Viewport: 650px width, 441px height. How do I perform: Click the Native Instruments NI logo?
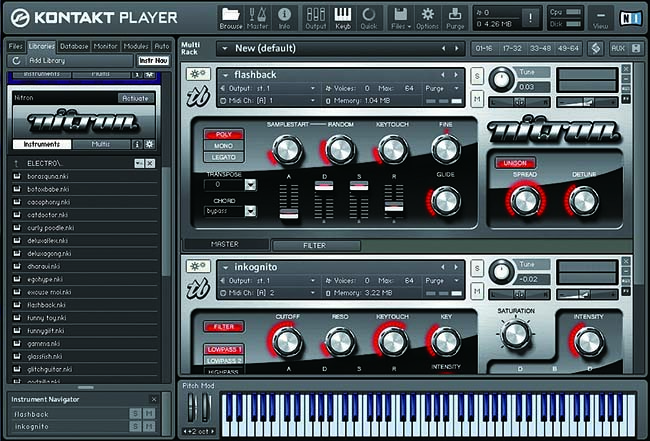click(x=630, y=18)
